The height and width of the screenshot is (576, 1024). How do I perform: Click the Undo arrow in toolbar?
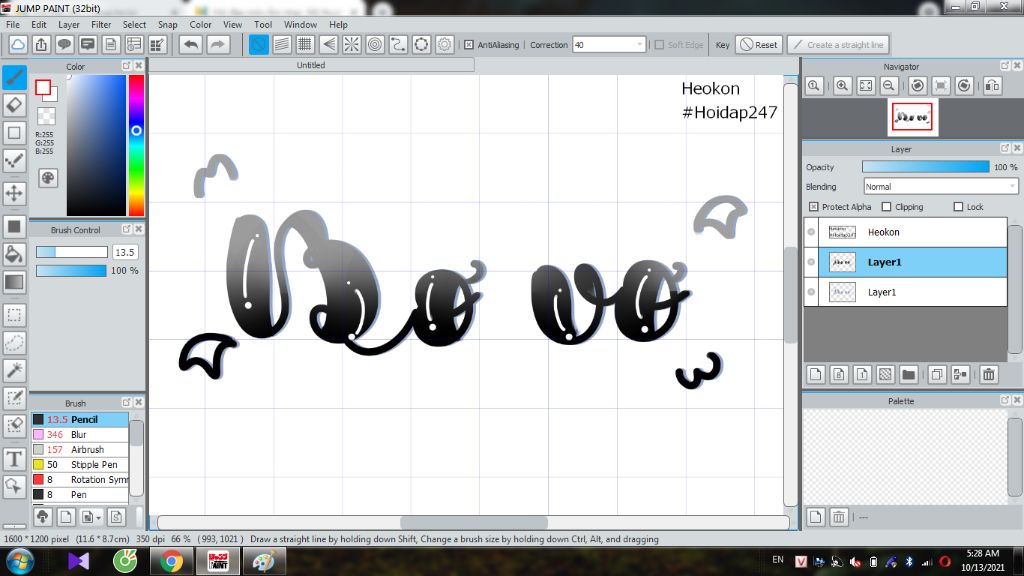pos(191,44)
